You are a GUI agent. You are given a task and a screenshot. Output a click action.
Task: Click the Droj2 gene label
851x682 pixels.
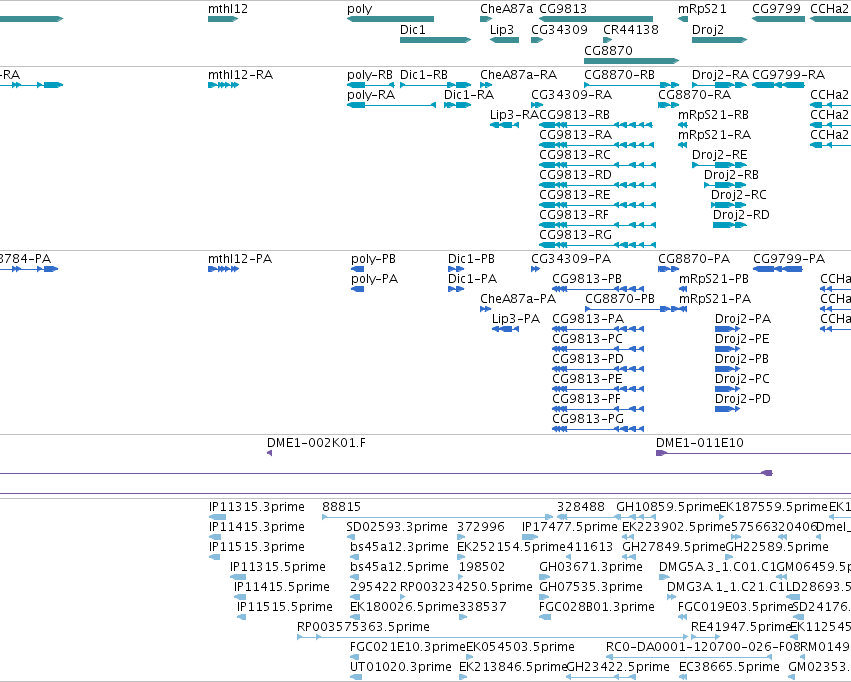[708, 30]
